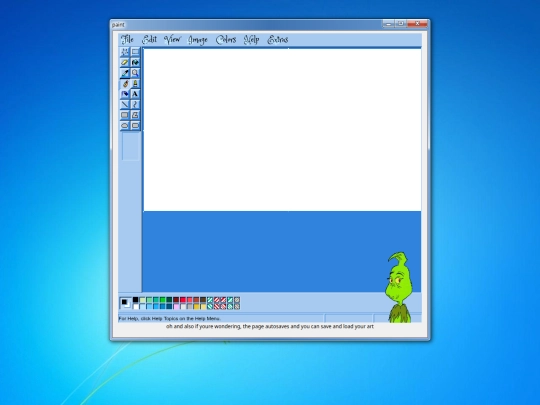Select the dark maroon red swatch
This screenshot has width=540, height=405.
(176, 300)
